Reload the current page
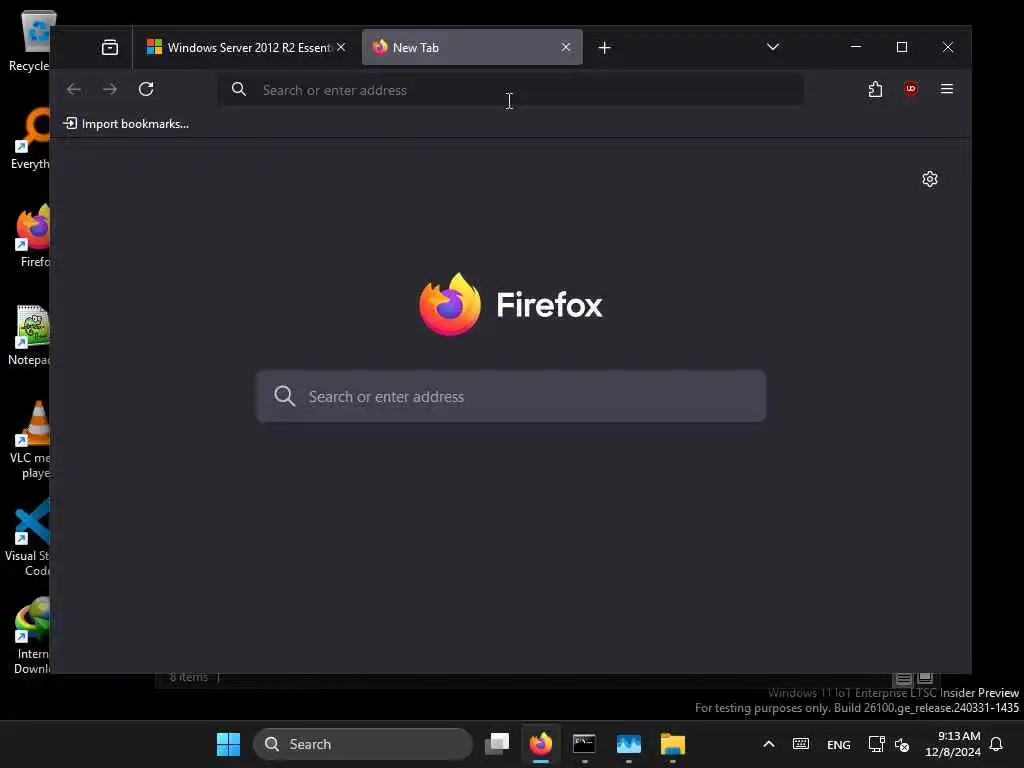Viewport: 1024px width, 768px height. click(x=146, y=89)
